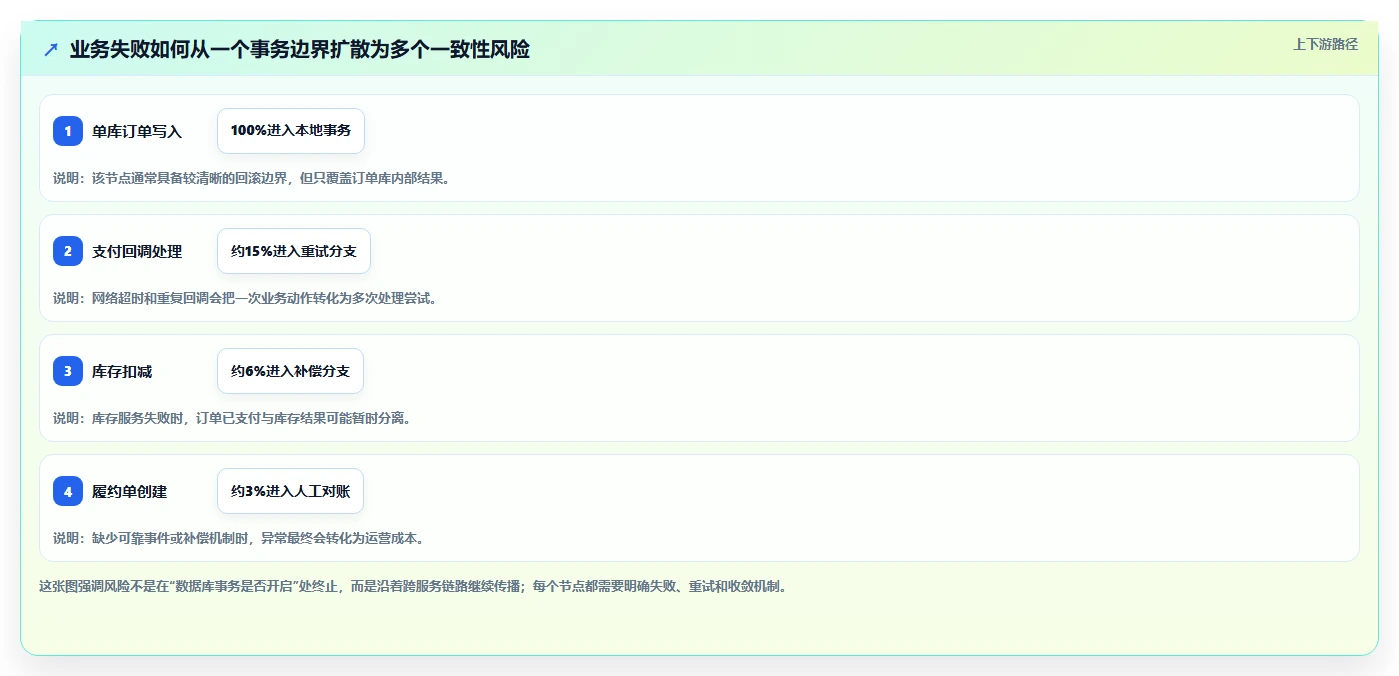This screenshot has height=676, width=1399.
Task: Click step number 3 badge
Action: tap(68, 371)
